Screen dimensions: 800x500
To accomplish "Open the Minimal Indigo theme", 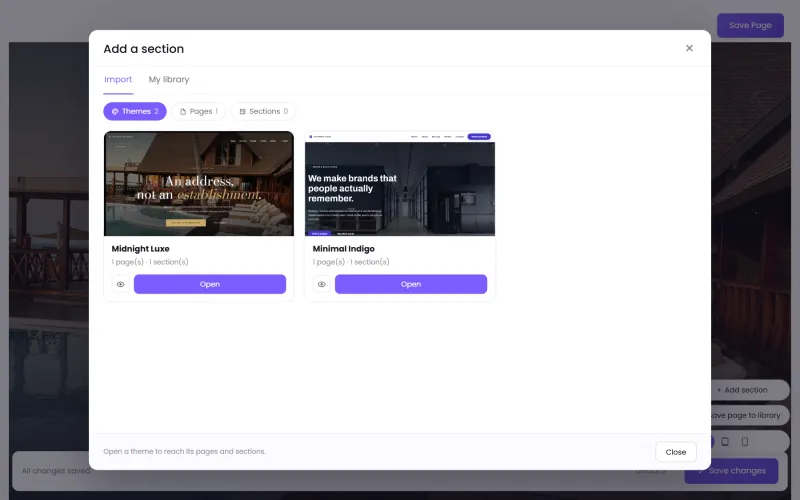I will pos(411,284).
